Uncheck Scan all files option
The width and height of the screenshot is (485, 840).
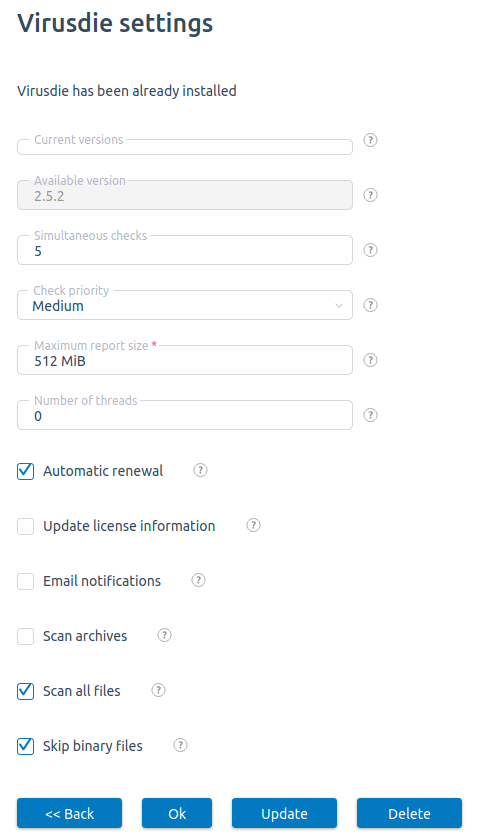coord(25,691)
